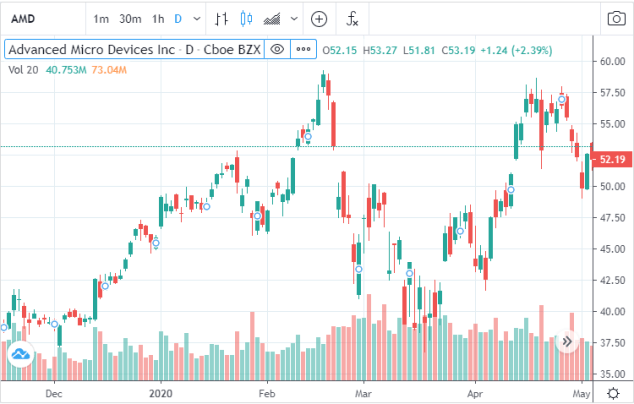Image resolution: width=634 pixels, height=404 pixels.
Task: Switch to the 1m timeframe
Action: tap(101, 19)
